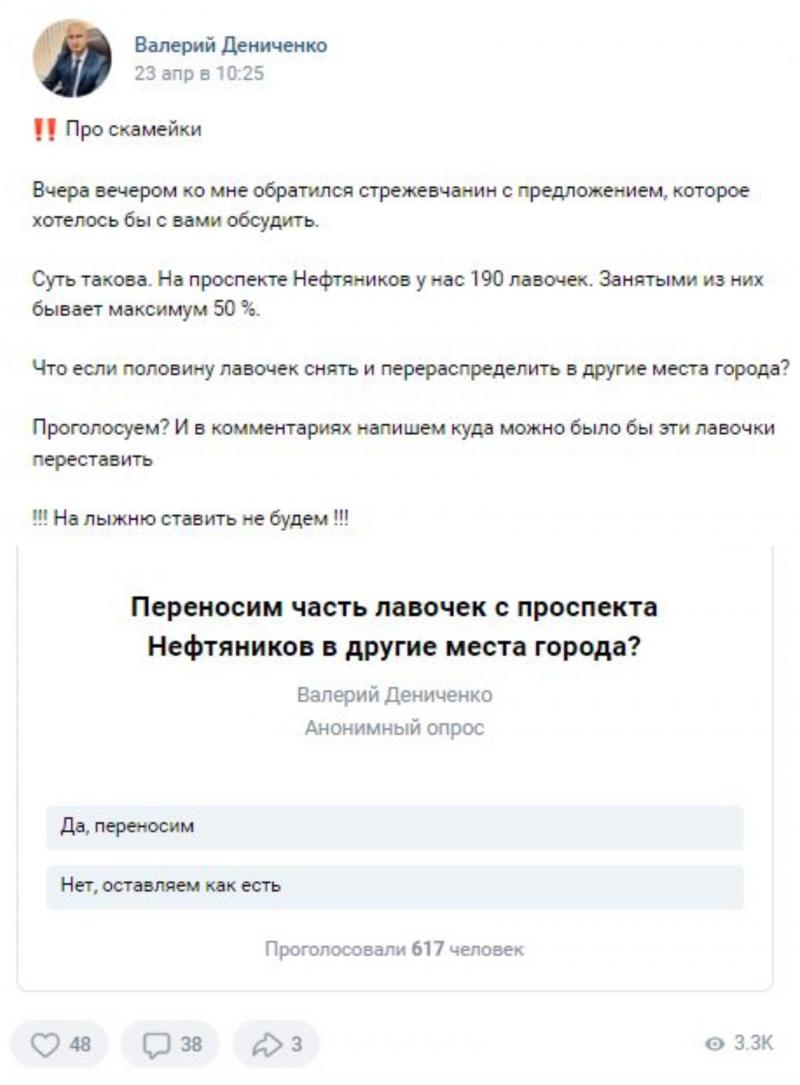Click the eye views icon
Viewport: 800px width, 1085px height.
click(x=715, y=1043)
